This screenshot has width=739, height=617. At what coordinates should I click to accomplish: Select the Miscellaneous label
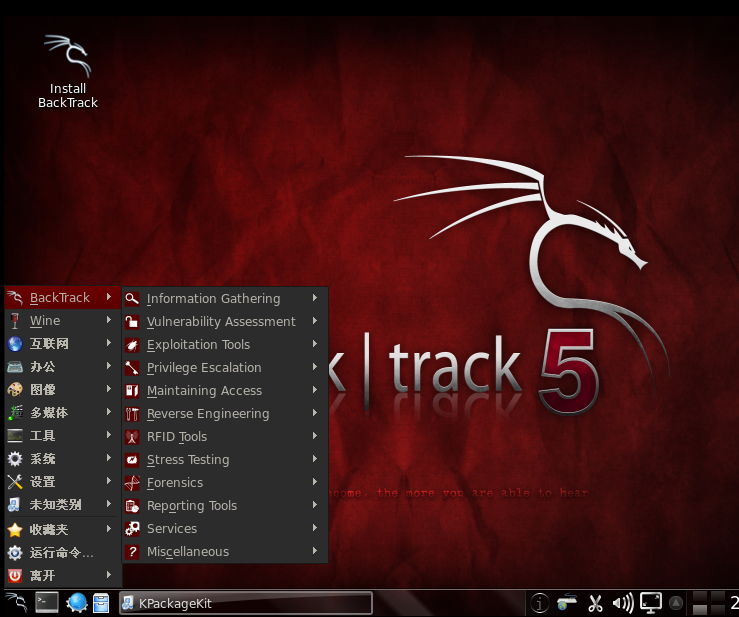[188, 551]
